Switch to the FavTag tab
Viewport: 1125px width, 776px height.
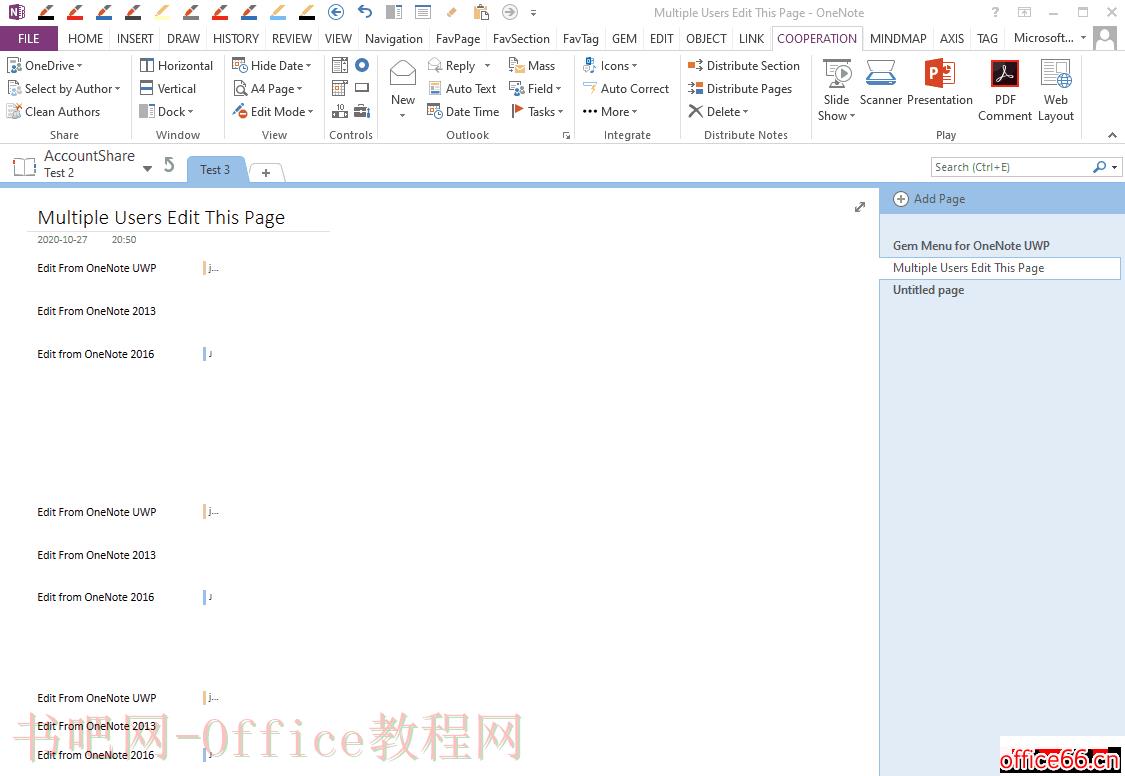580,39
